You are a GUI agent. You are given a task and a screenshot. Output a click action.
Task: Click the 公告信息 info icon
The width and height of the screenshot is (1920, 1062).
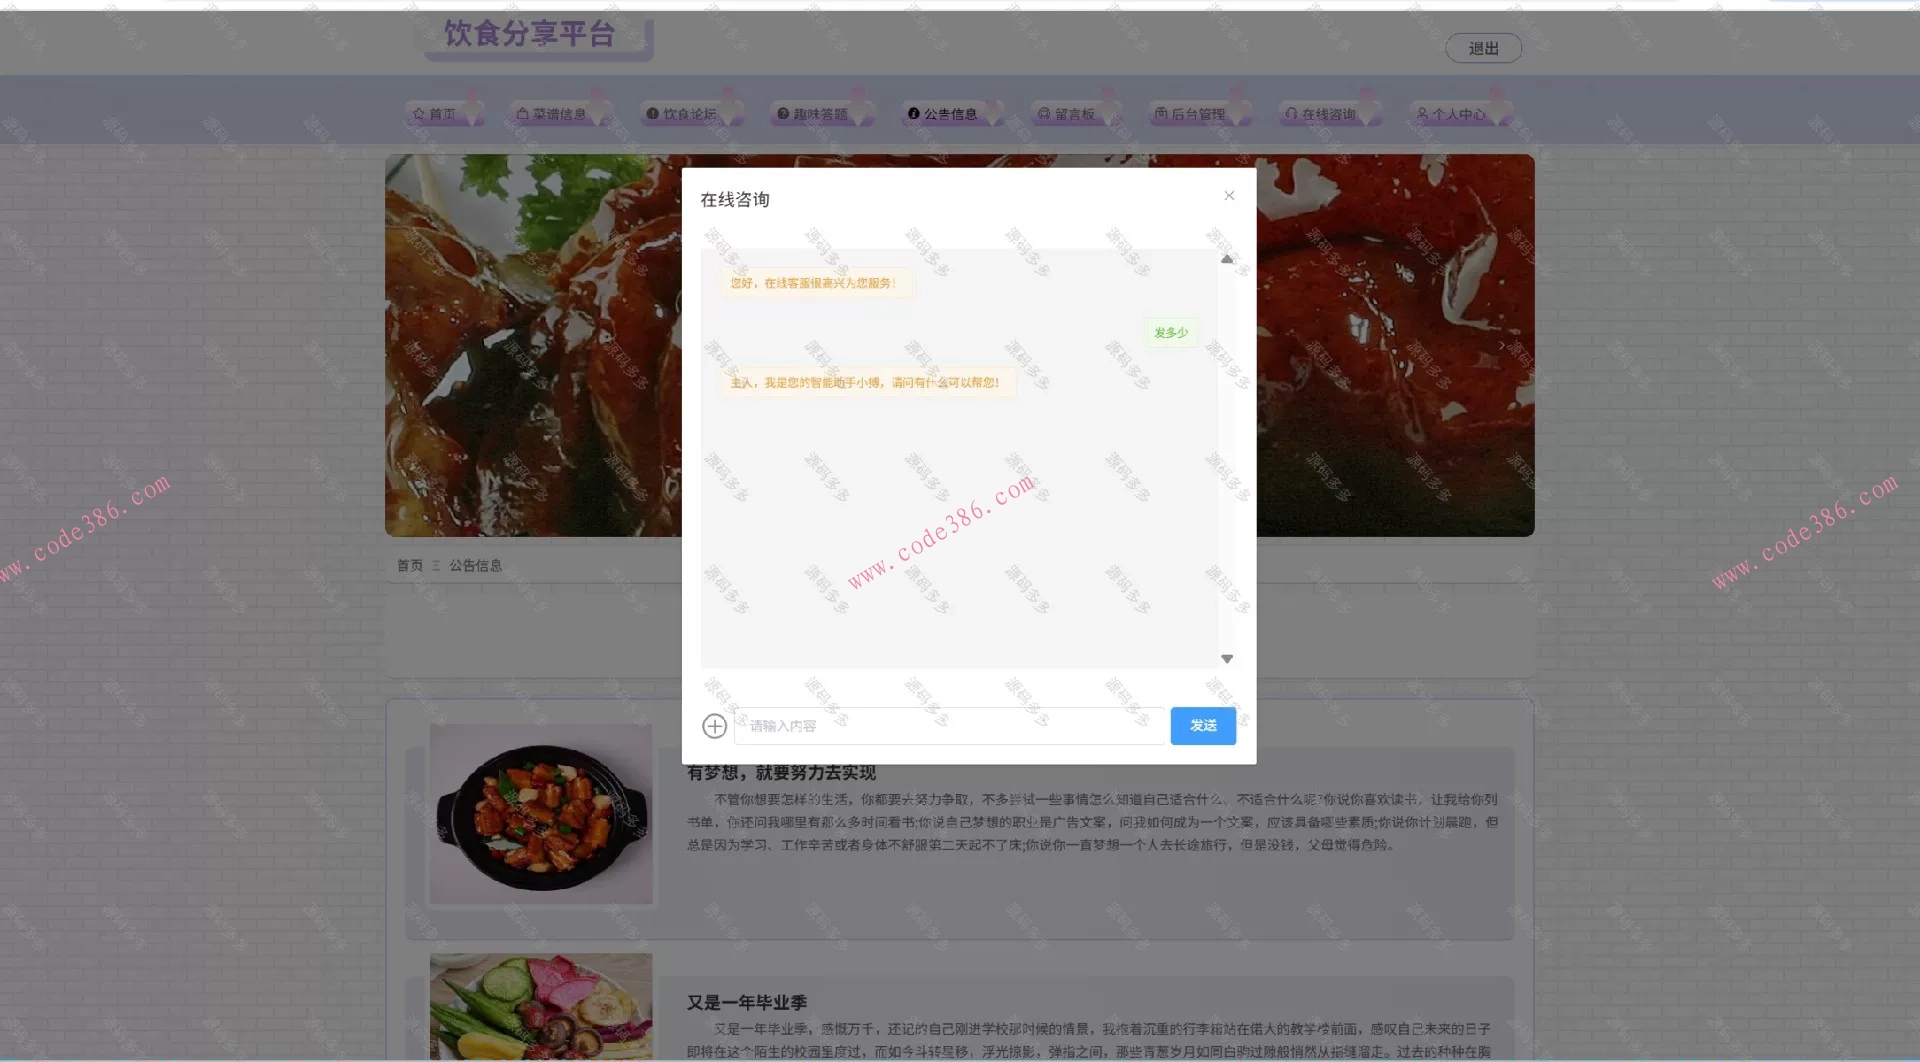(916, 113)
